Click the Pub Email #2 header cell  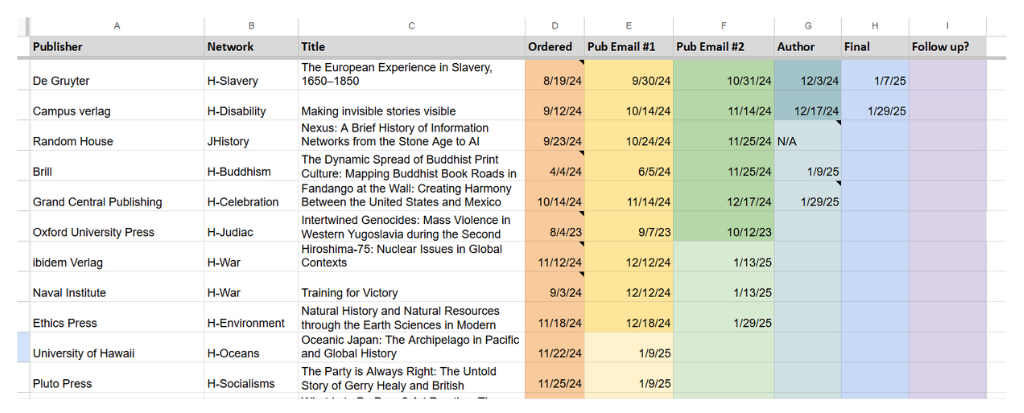click(x=724, y=46)
